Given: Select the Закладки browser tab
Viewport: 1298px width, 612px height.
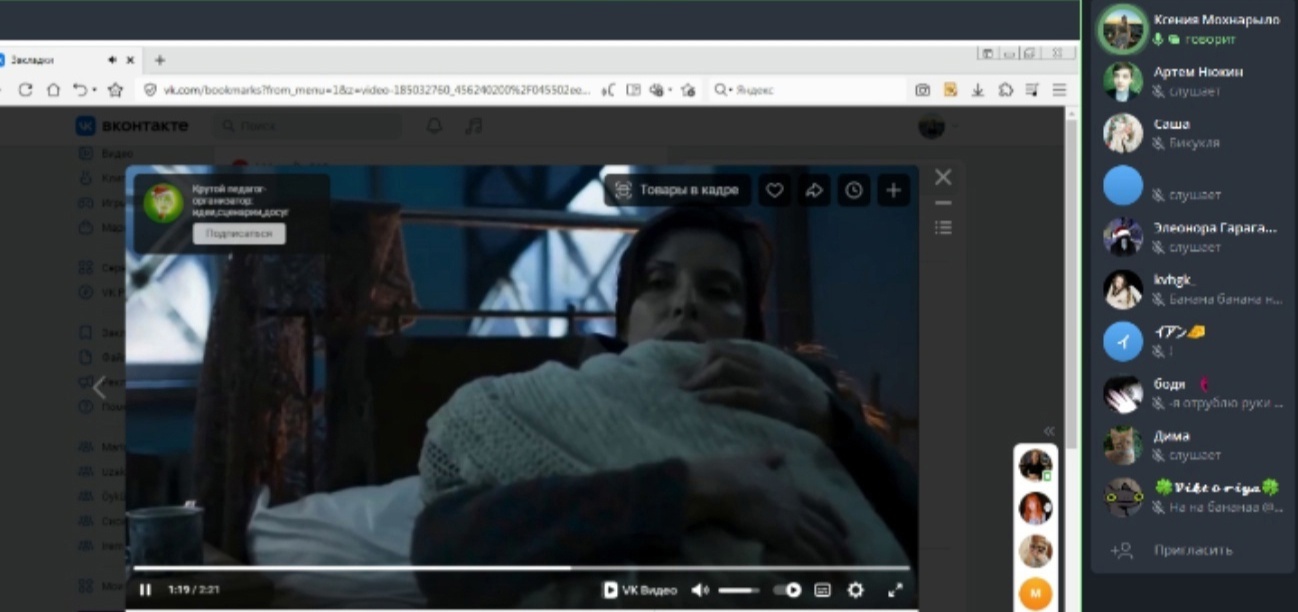Looking at the screenshot, I should [70, 60].
